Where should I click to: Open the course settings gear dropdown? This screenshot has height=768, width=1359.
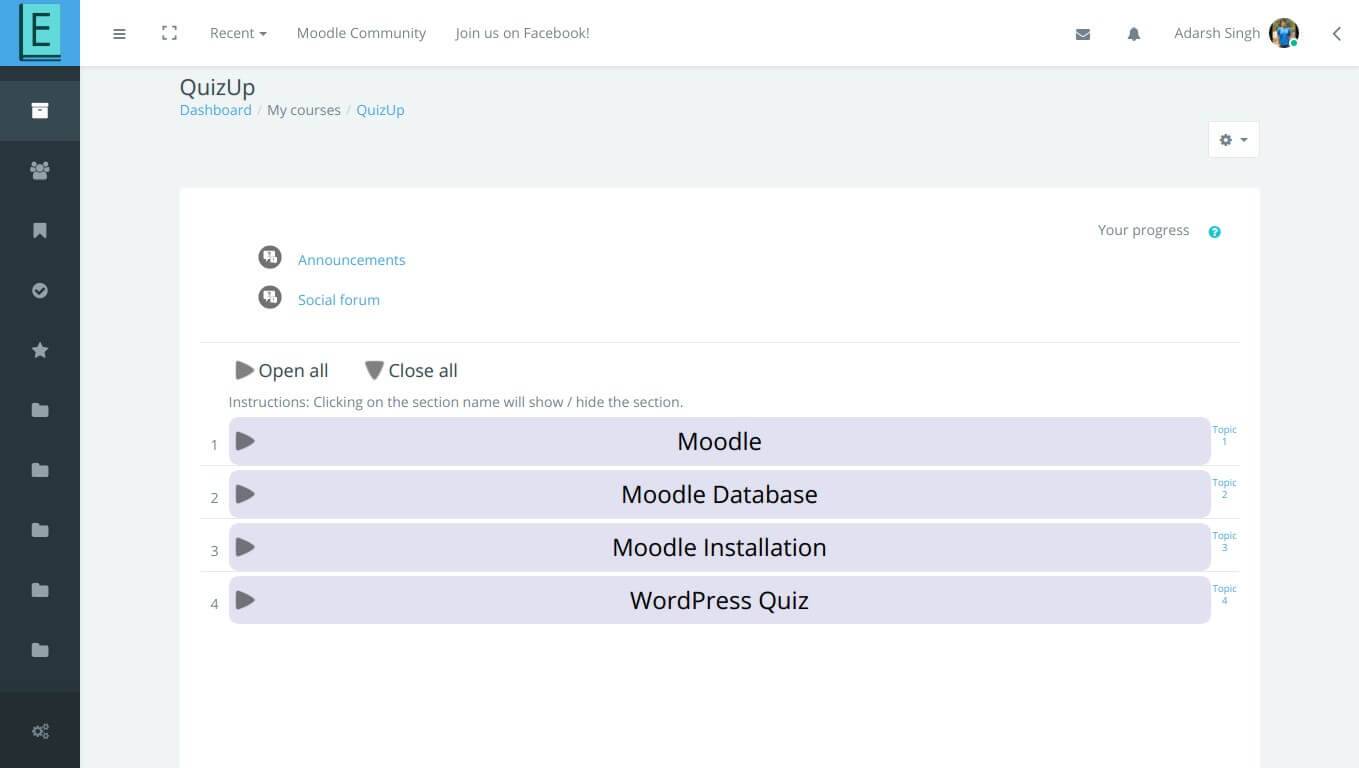point(1233,140)
